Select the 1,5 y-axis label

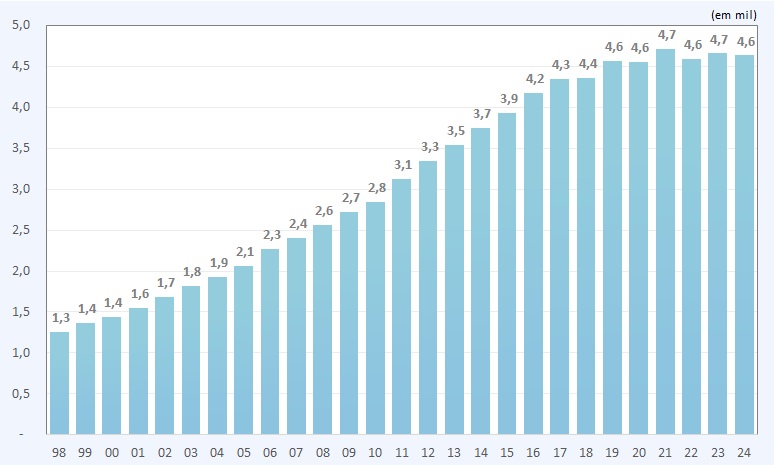[21, 311]
